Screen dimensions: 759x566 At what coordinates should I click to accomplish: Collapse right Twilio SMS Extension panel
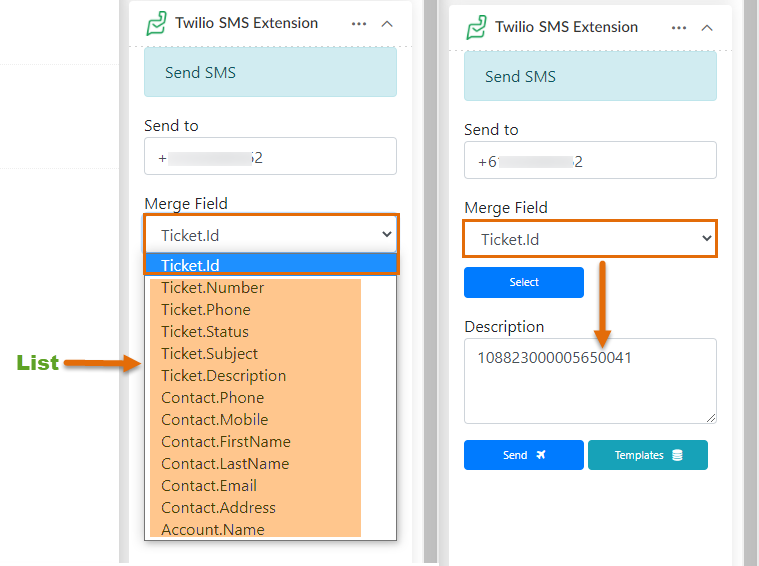click(707, 28)
